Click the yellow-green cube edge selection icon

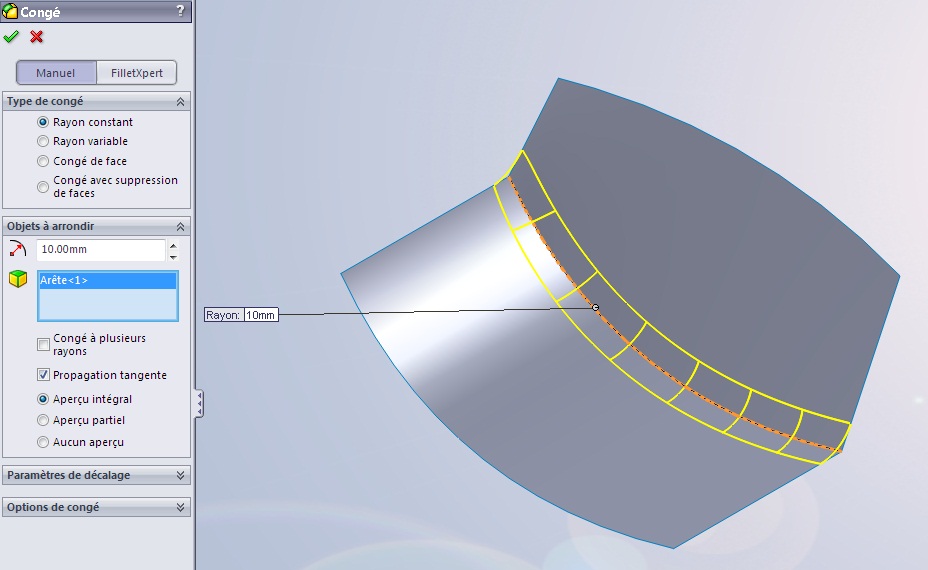pos(17,279)
